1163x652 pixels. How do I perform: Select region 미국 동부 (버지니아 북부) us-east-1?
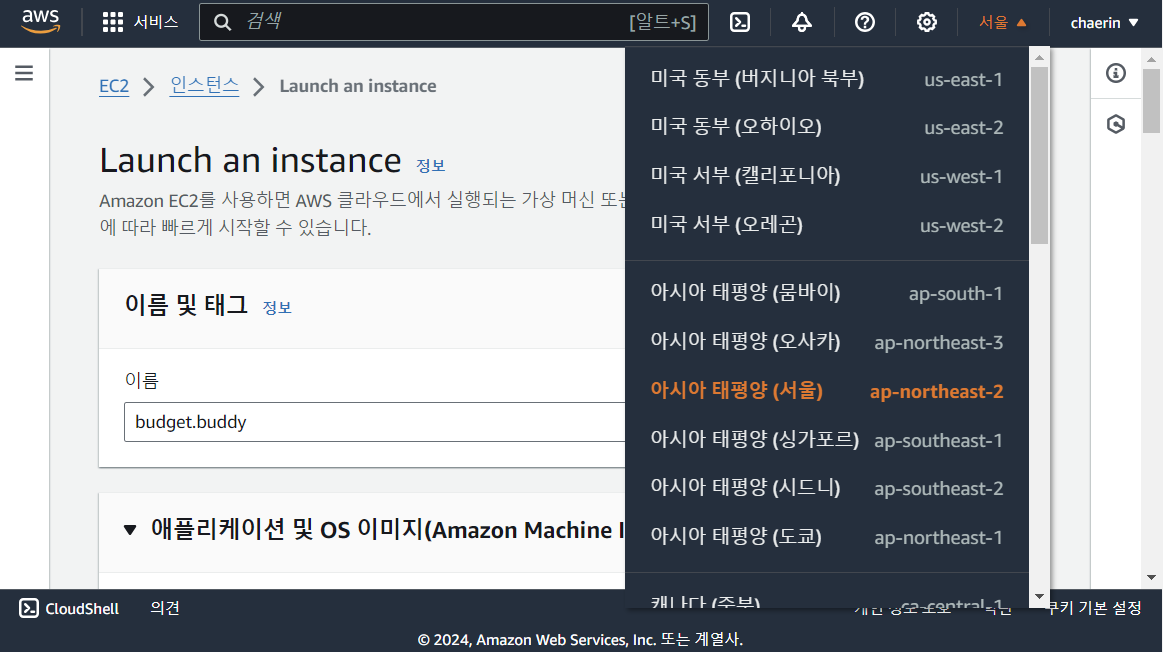826,79
